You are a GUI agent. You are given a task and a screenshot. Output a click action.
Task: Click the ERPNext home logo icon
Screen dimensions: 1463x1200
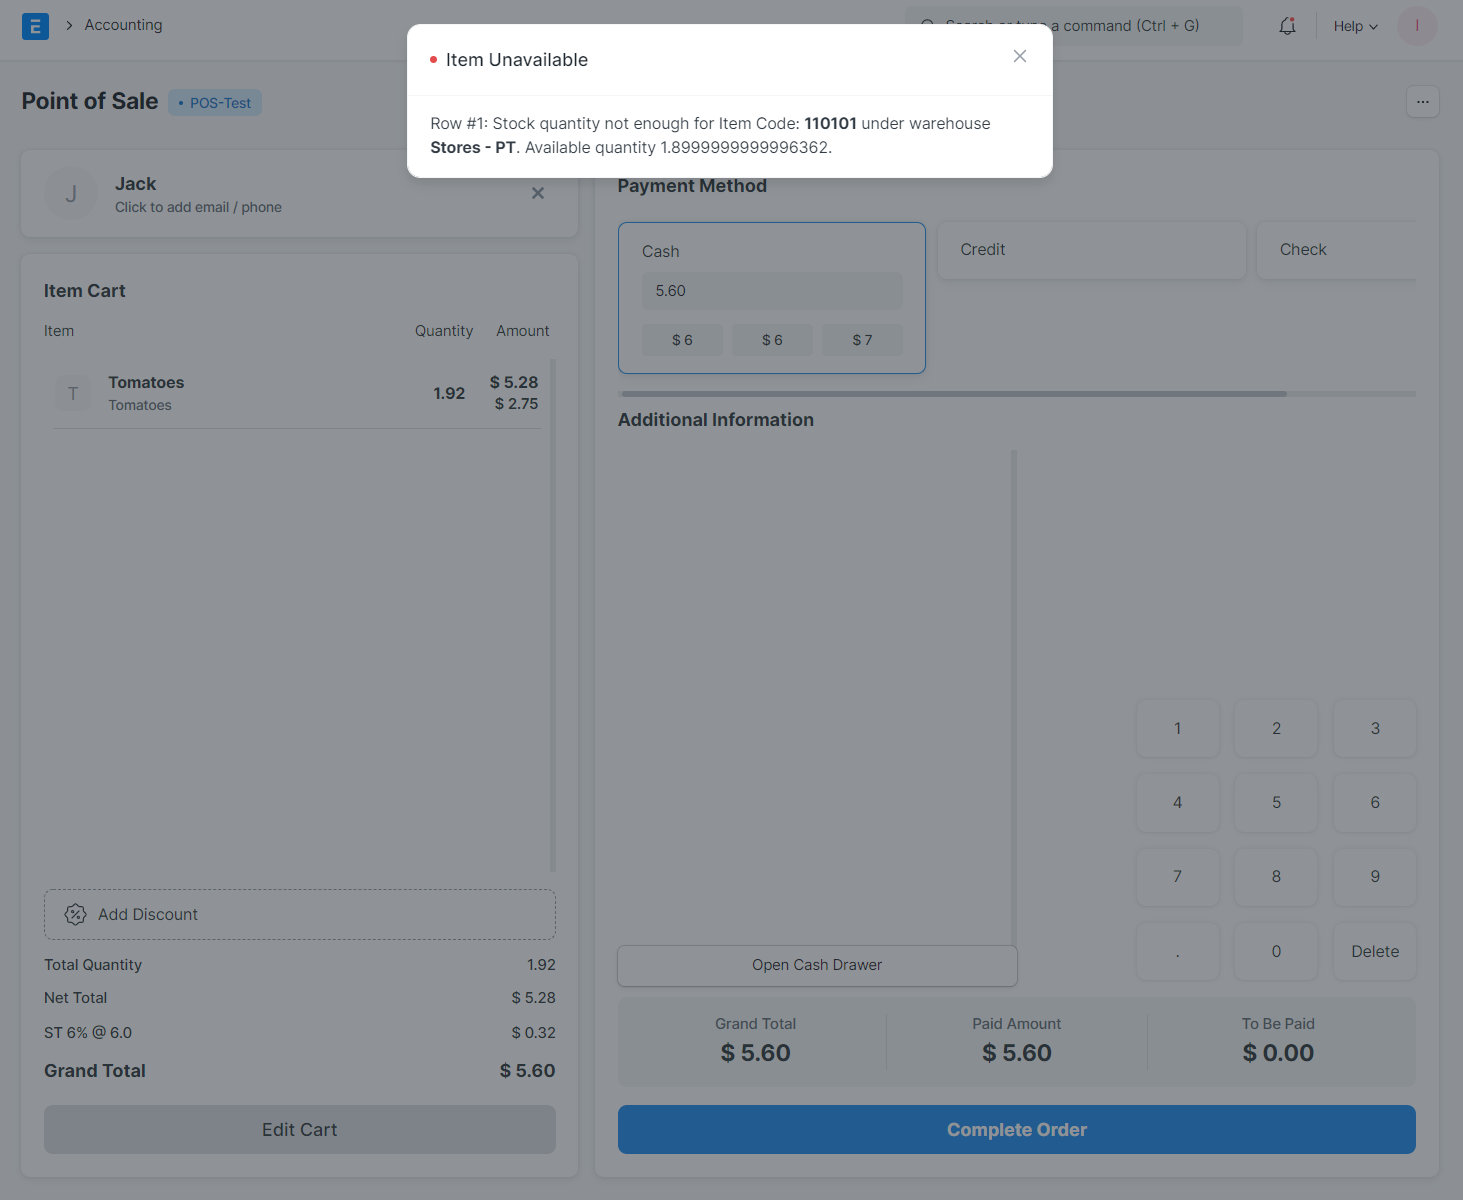tap(35, 26)
